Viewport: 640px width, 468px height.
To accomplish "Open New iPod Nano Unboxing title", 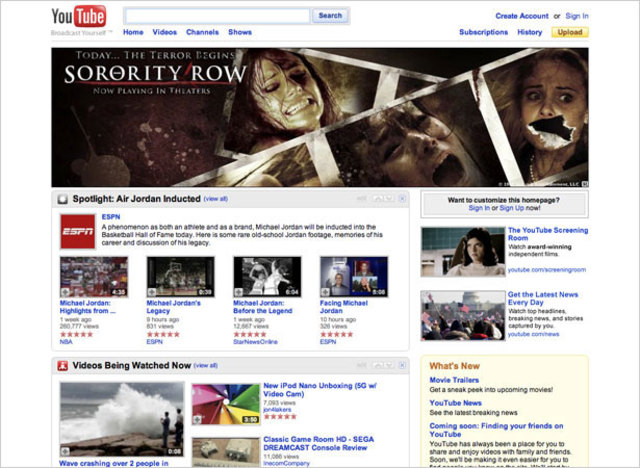I will [320, 390].
